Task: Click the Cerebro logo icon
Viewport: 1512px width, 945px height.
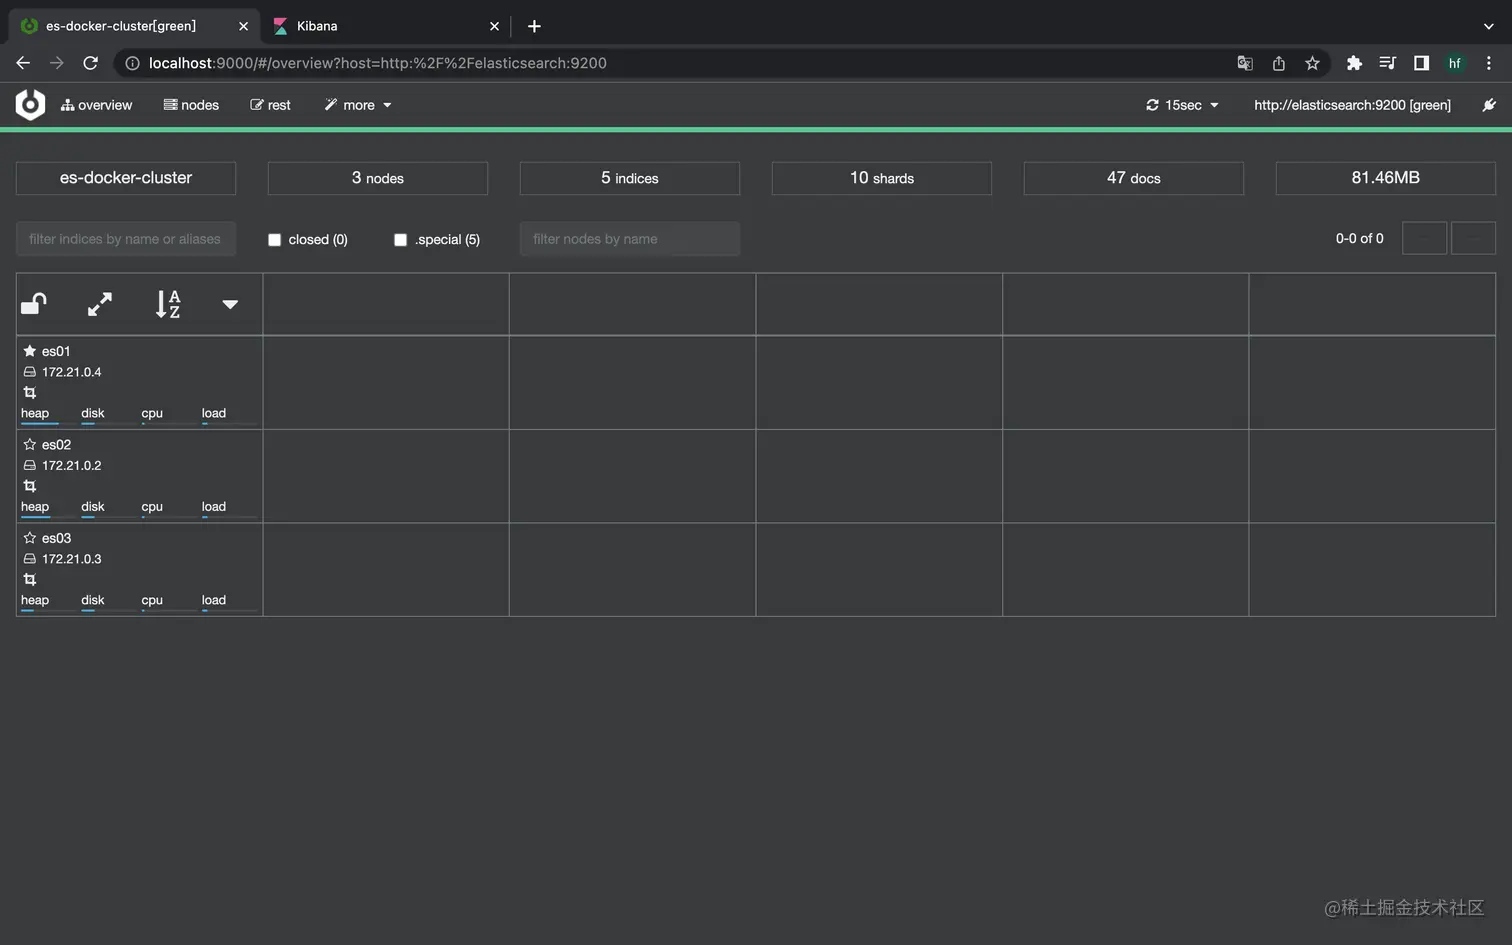Action: [31, 105]
